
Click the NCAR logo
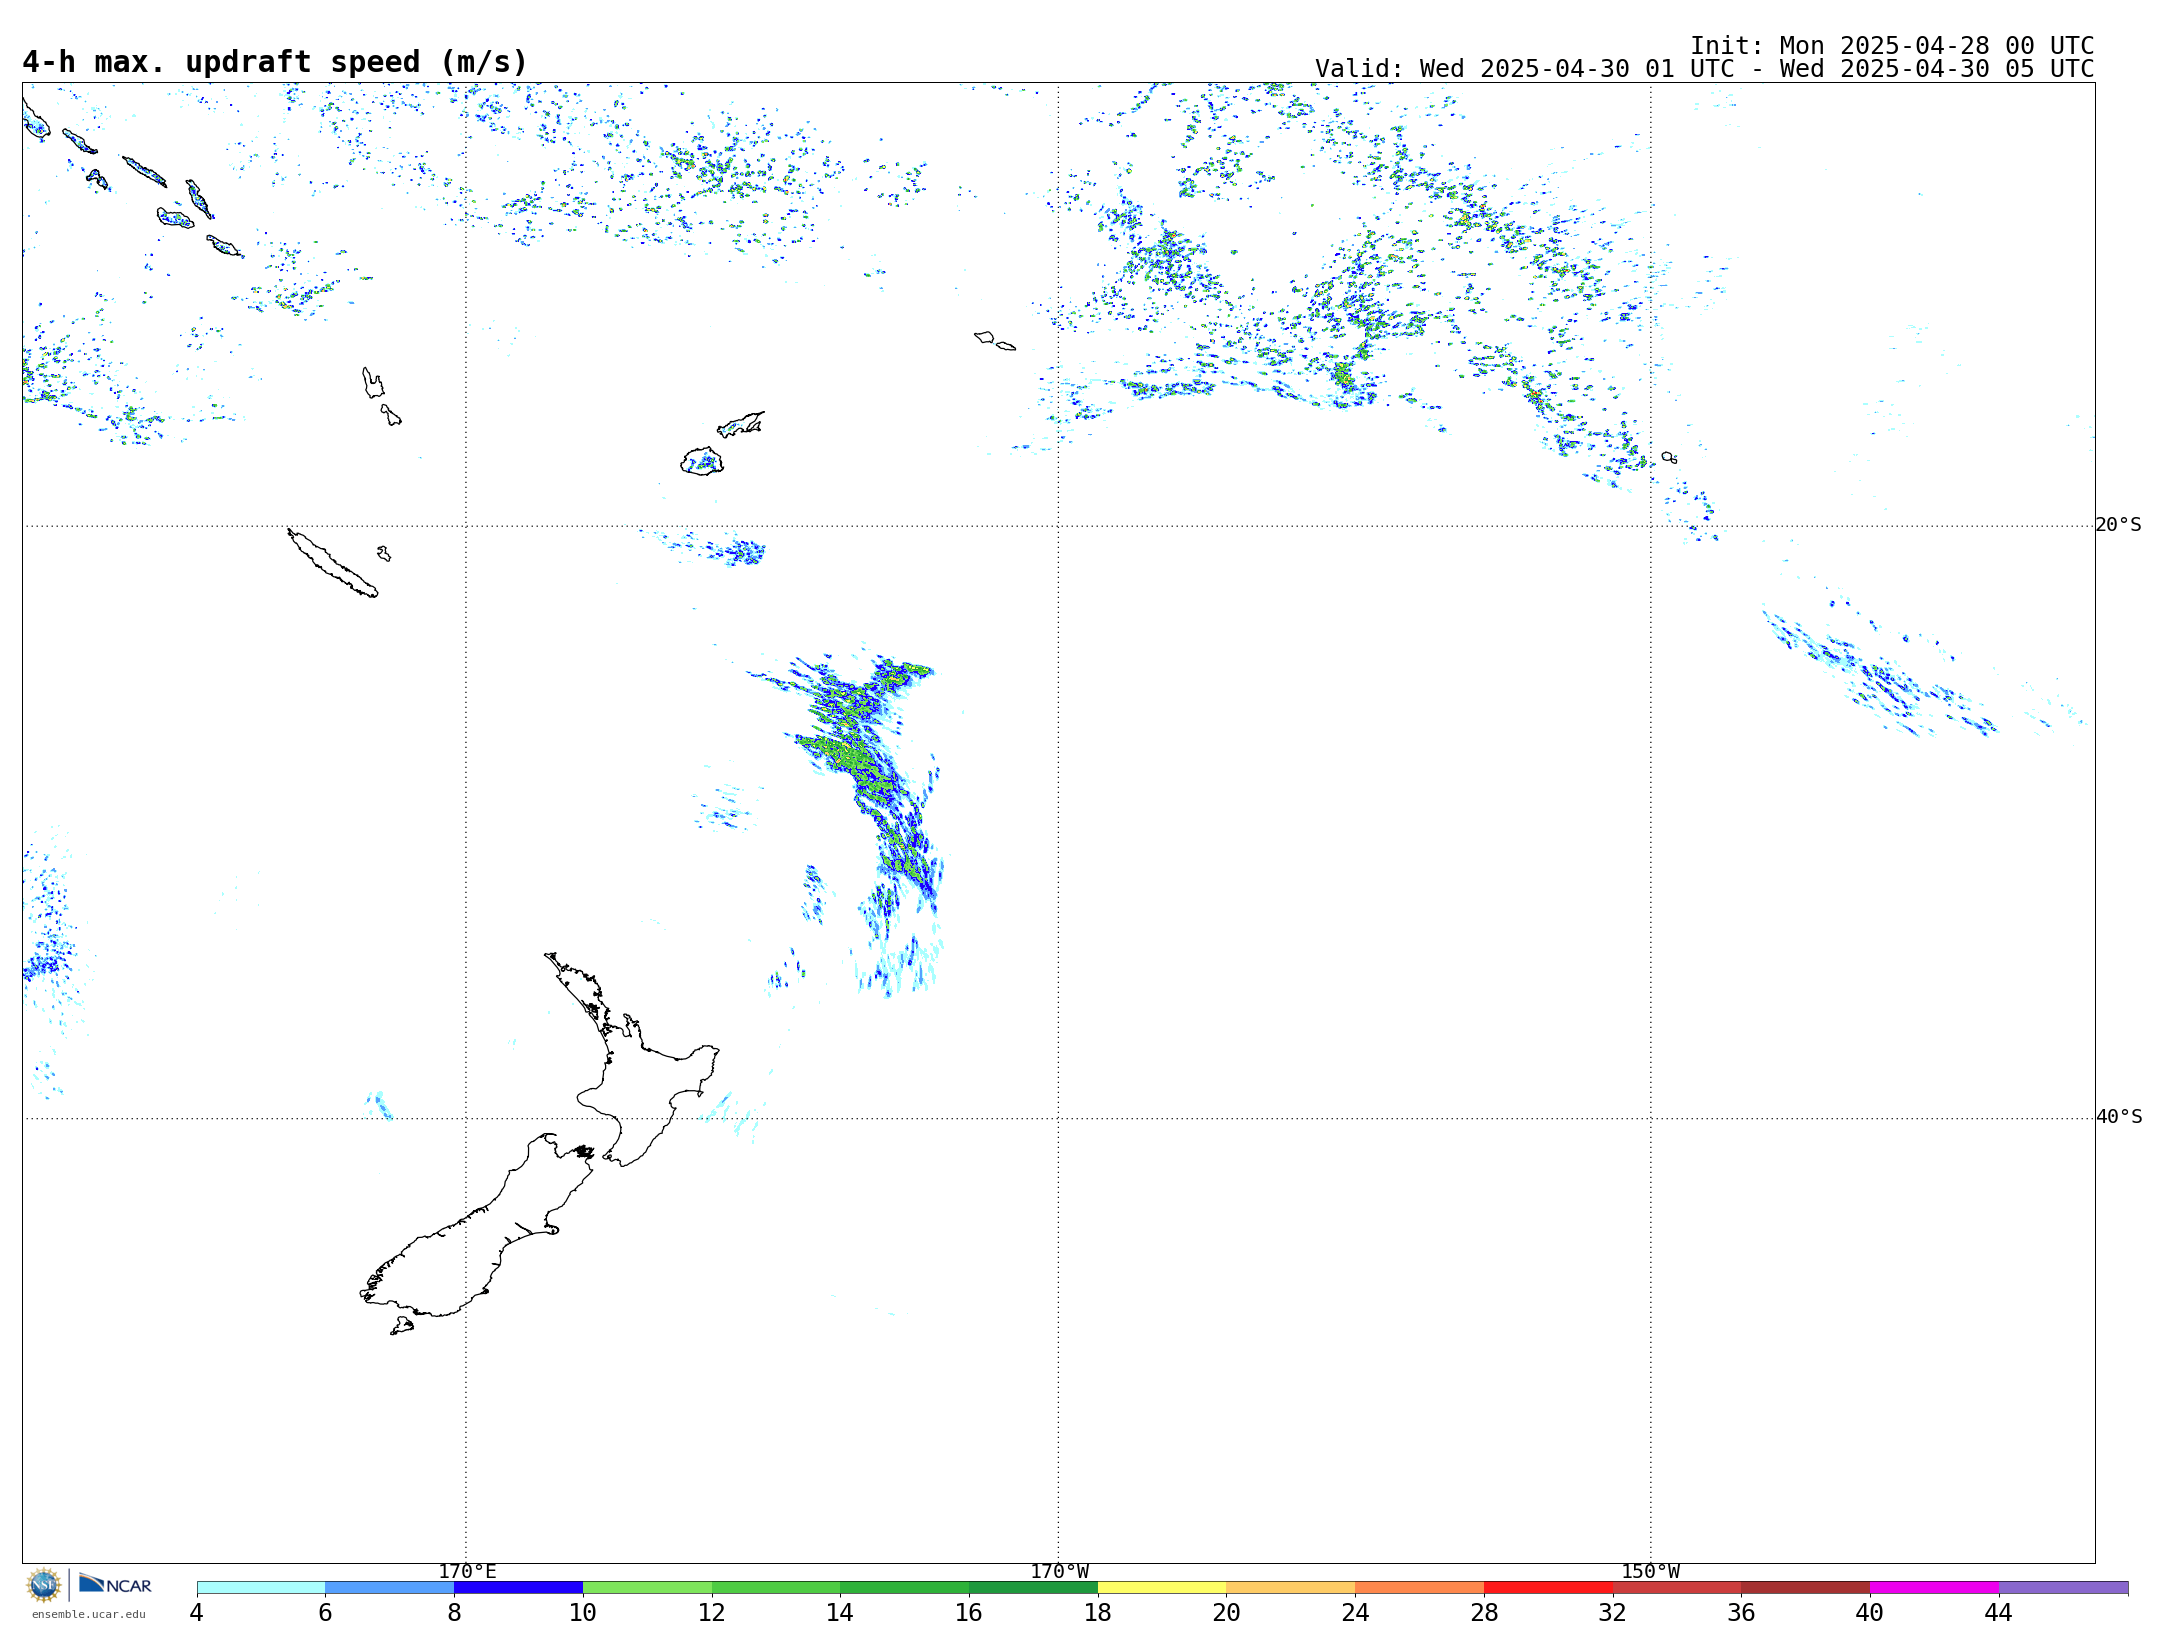tap(115, 1584)
